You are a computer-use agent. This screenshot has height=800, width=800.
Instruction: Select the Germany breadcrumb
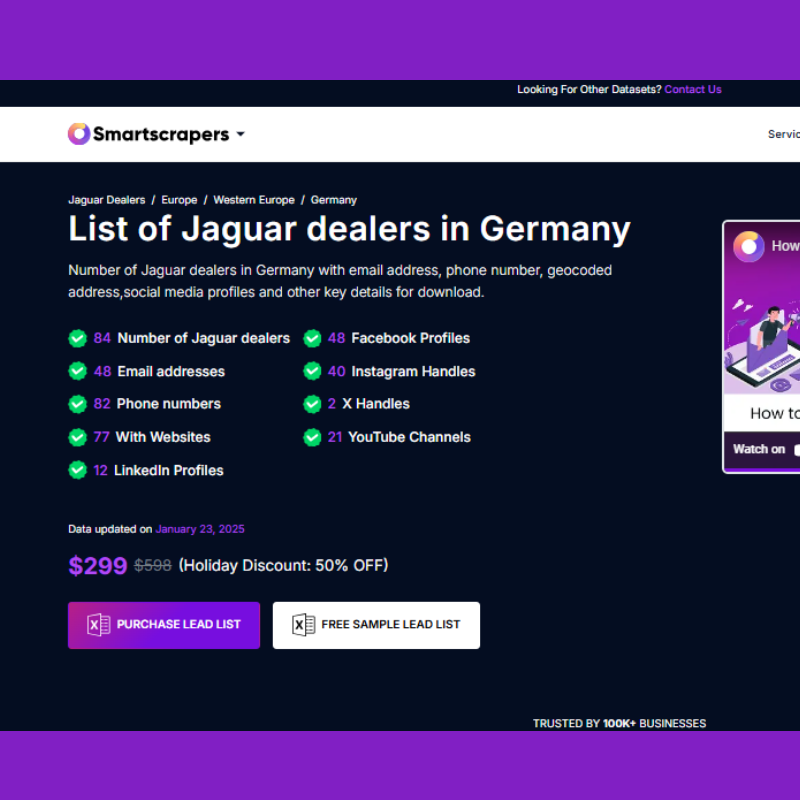(334, 200)
